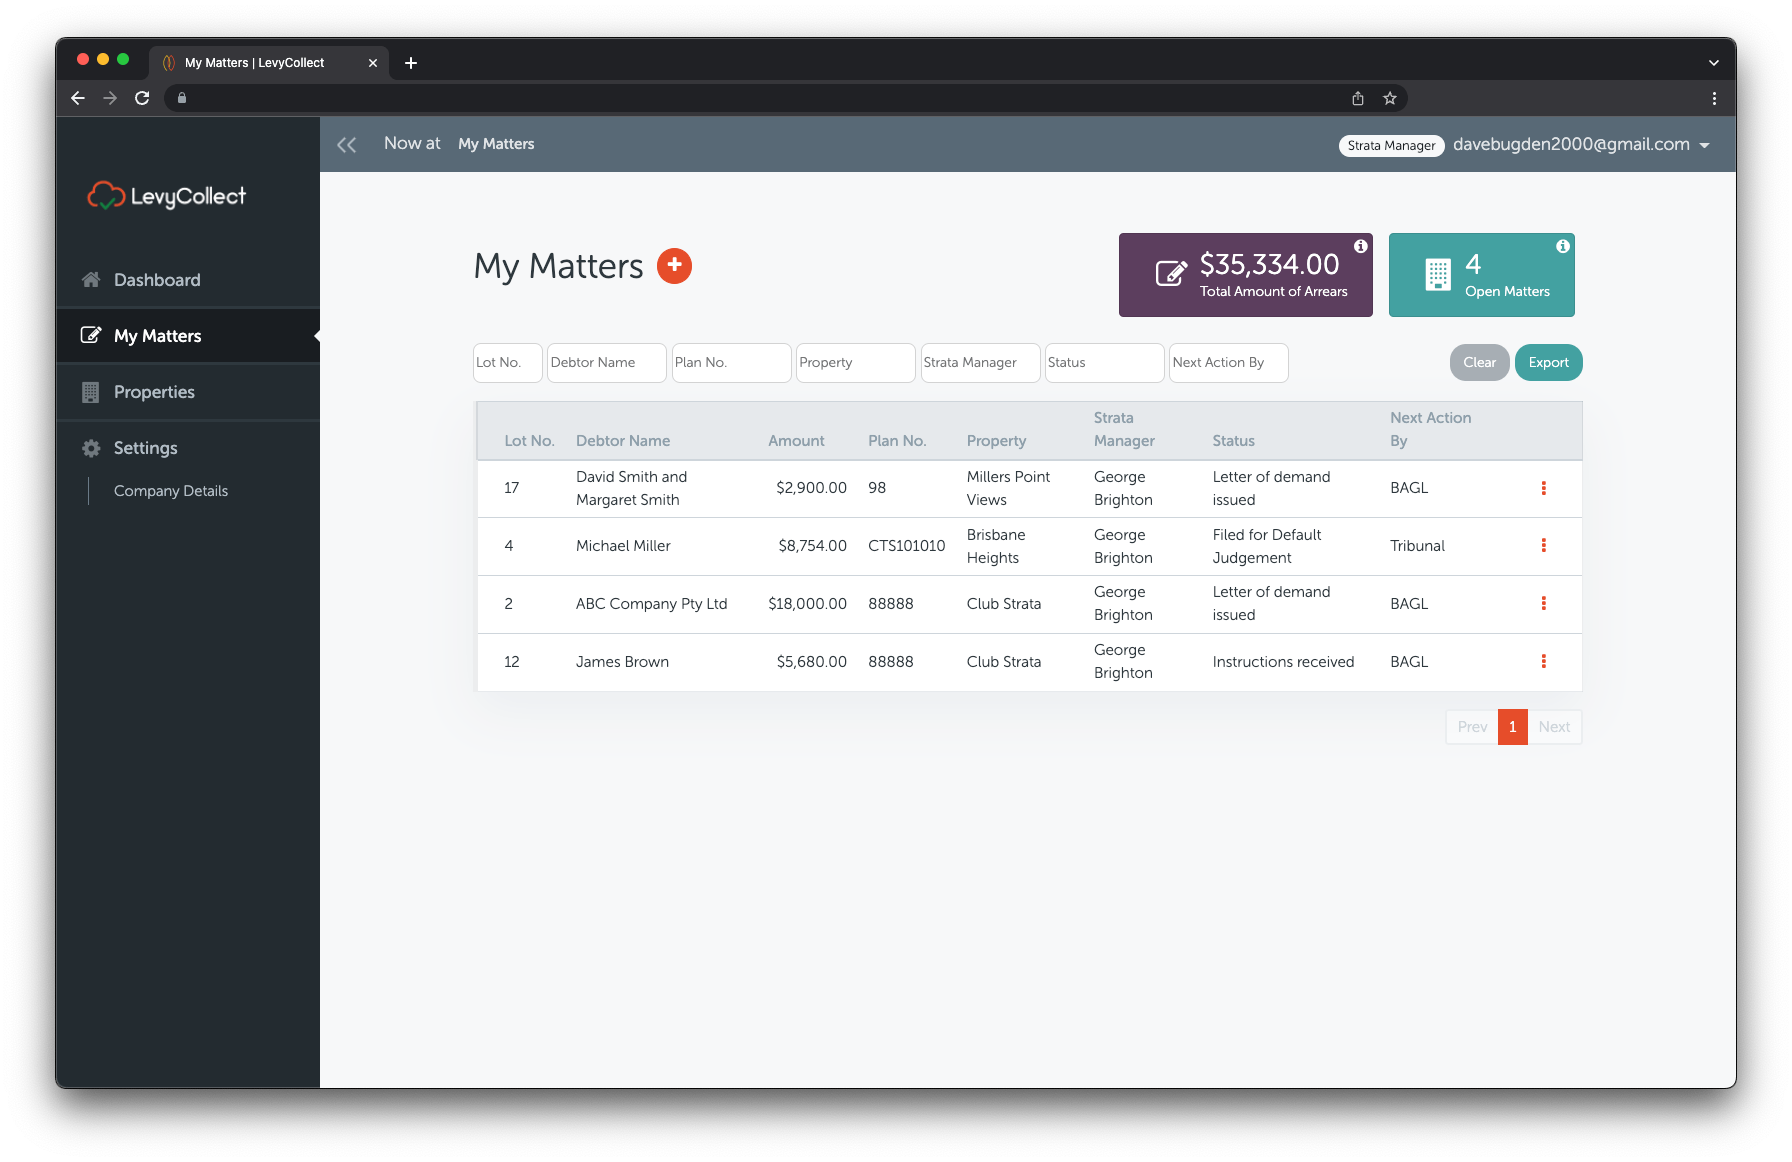The height and width of the screenshot is (1162, 1792).
Task: Open actions menu for ABC Company row
Action: [1543, 604]
